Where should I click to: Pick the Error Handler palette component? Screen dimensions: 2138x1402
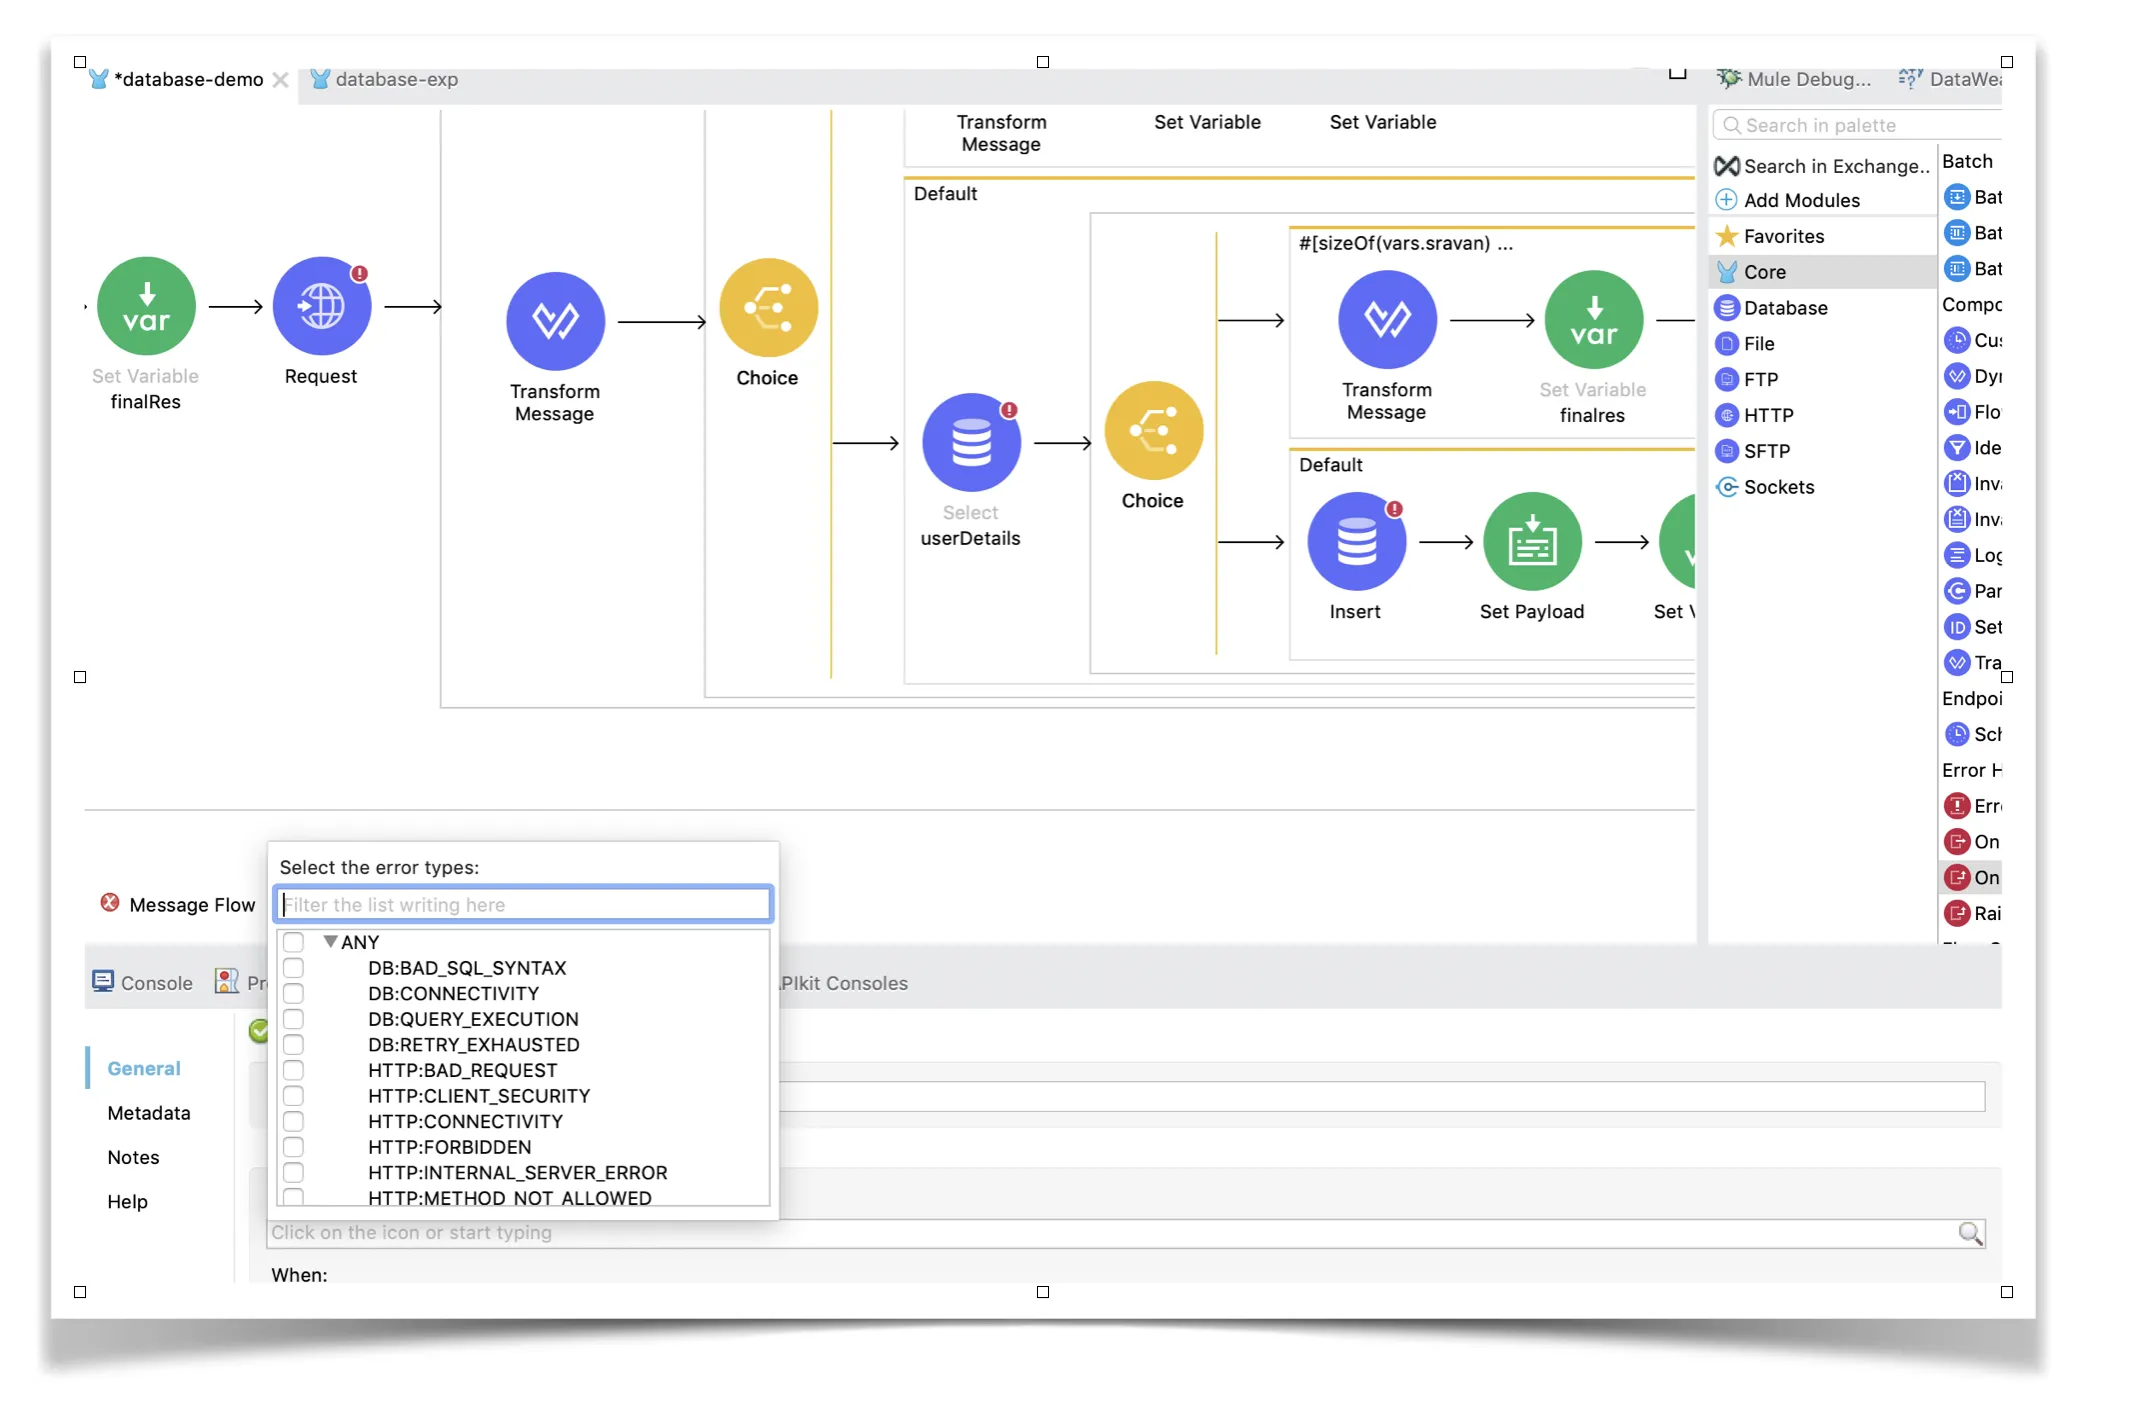(x=1972, y=806)
